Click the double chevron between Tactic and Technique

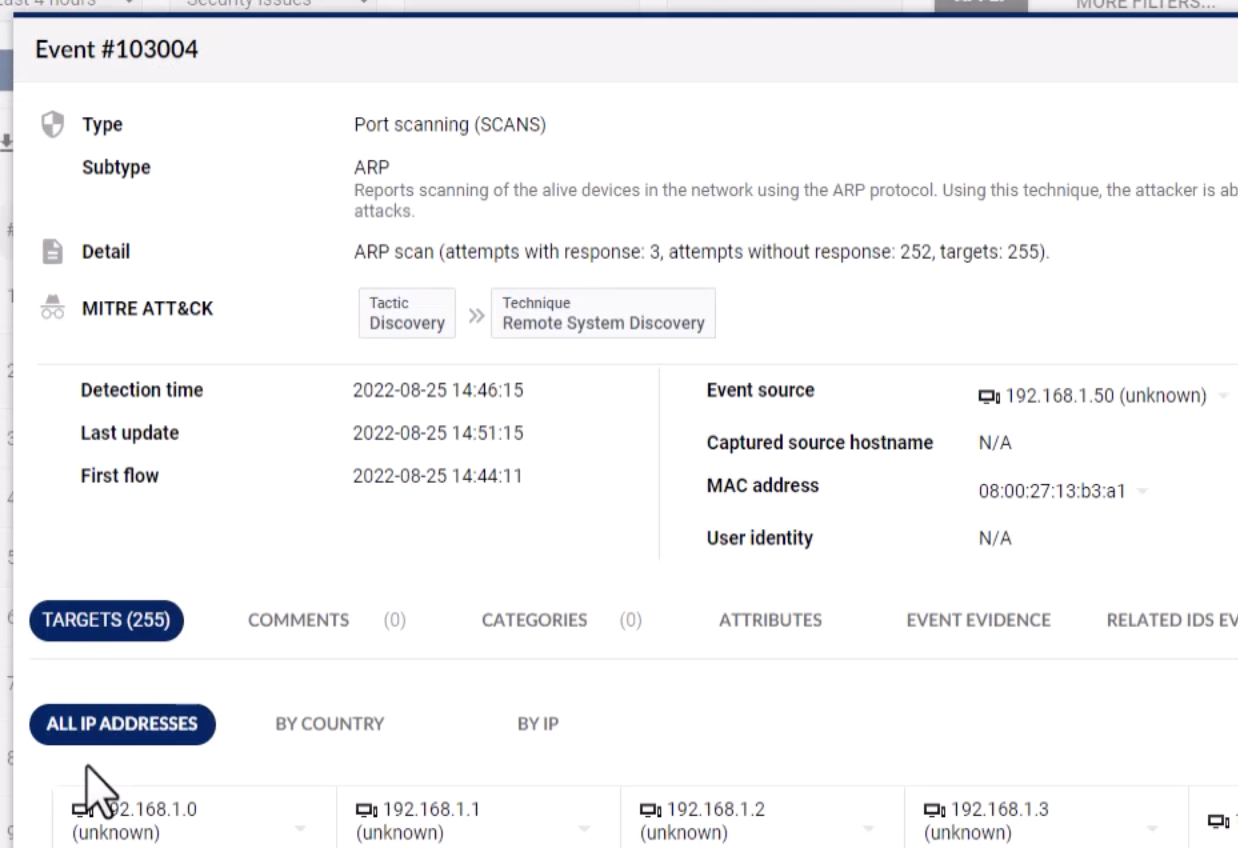click(476, 315)
